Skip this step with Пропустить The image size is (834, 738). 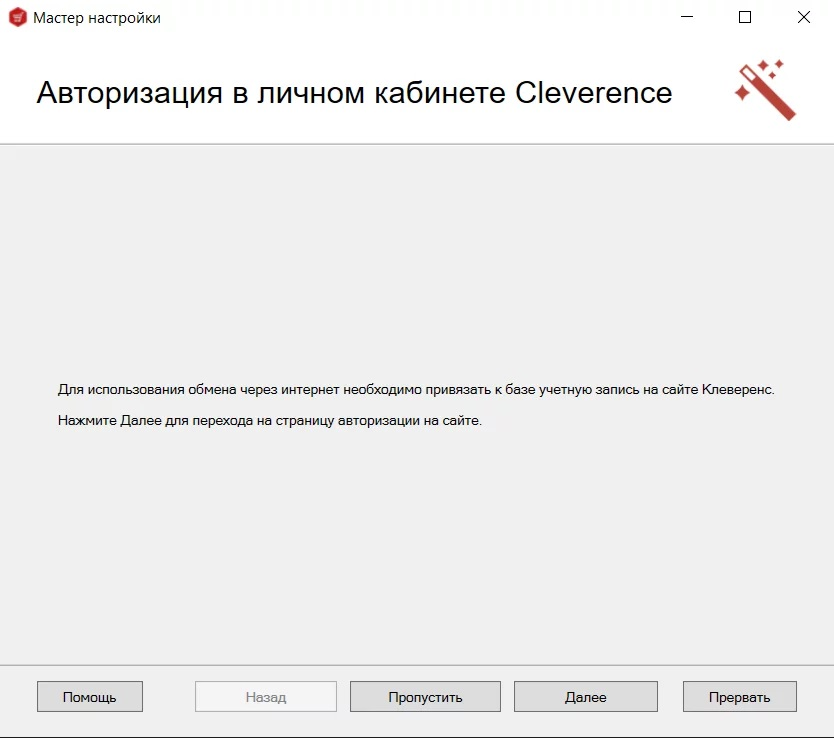click(425, 697)
